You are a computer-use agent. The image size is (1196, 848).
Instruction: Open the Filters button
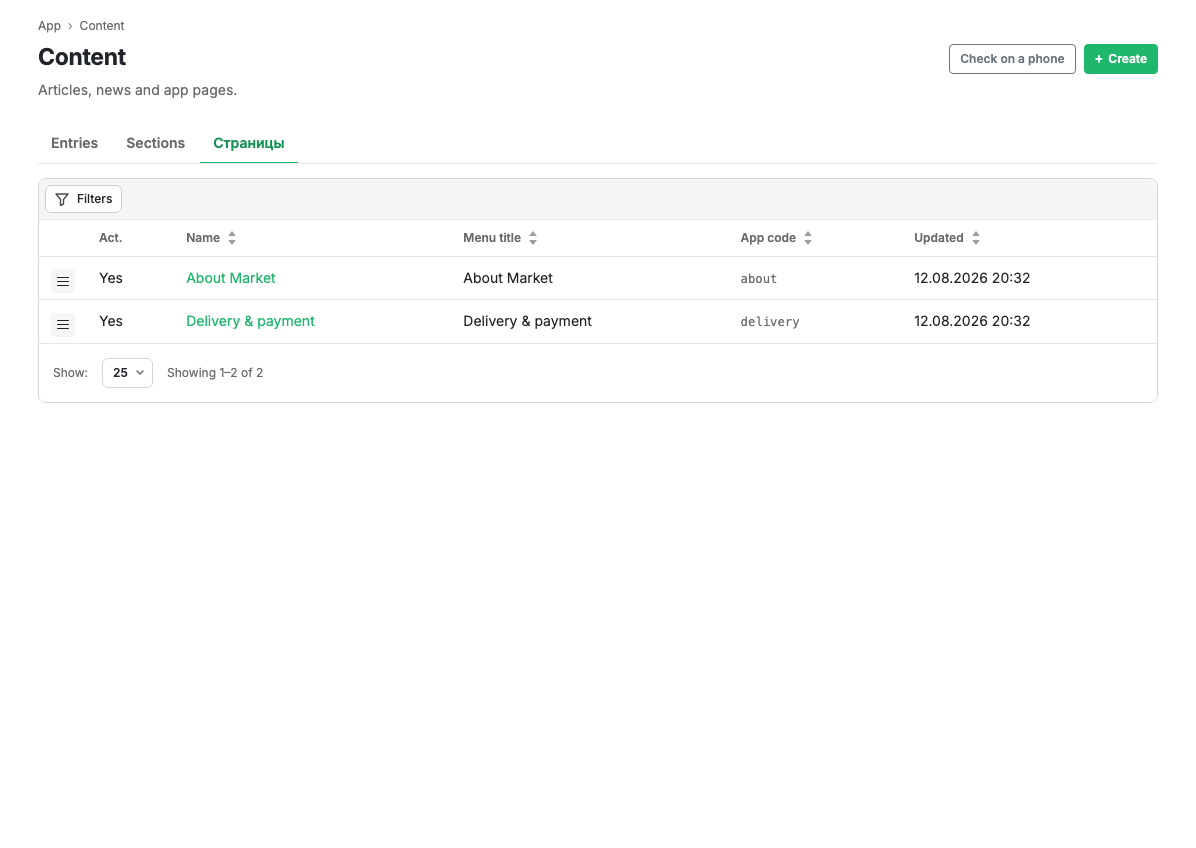(x=83, y=199)
